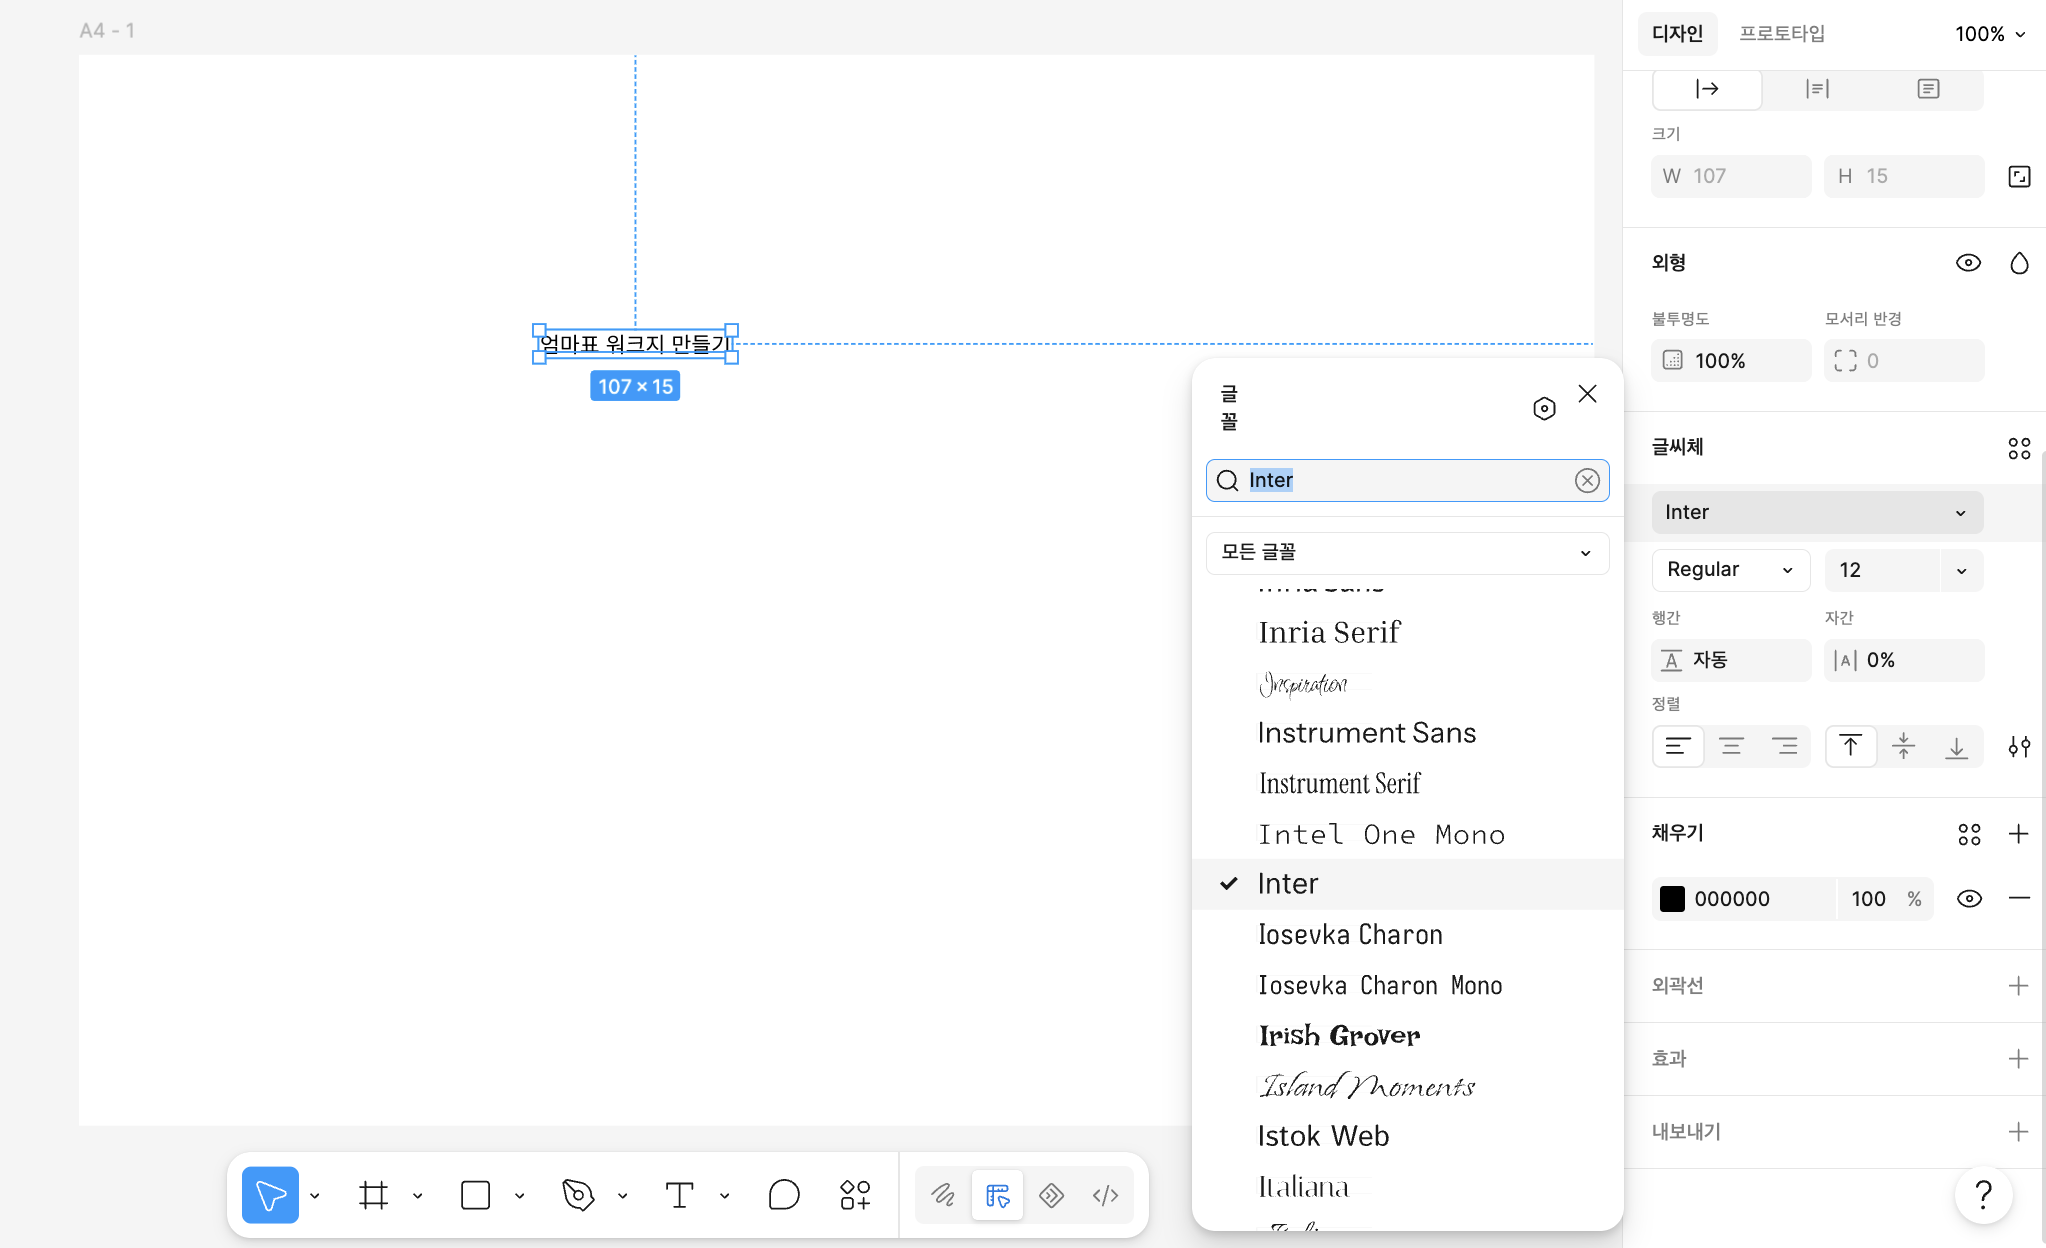Open the font size dropdown arrow

pos(1962,570)
